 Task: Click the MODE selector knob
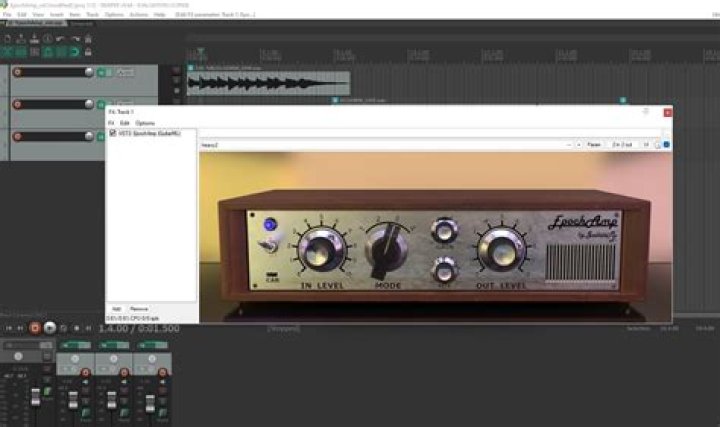click(x=387, y=251)
